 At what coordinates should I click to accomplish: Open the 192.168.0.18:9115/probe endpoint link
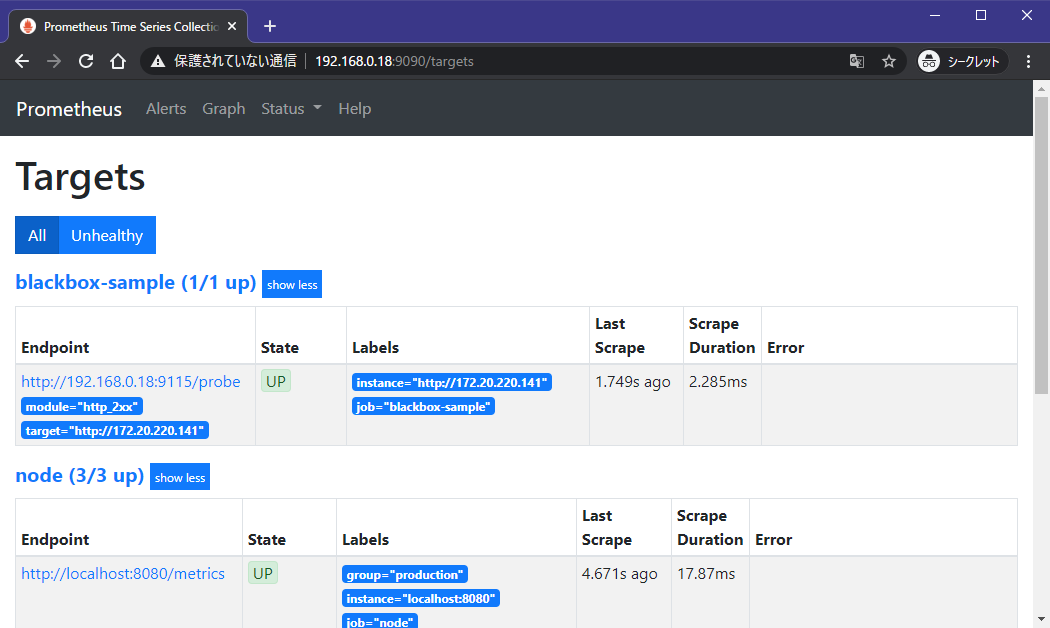click(131, 382)
